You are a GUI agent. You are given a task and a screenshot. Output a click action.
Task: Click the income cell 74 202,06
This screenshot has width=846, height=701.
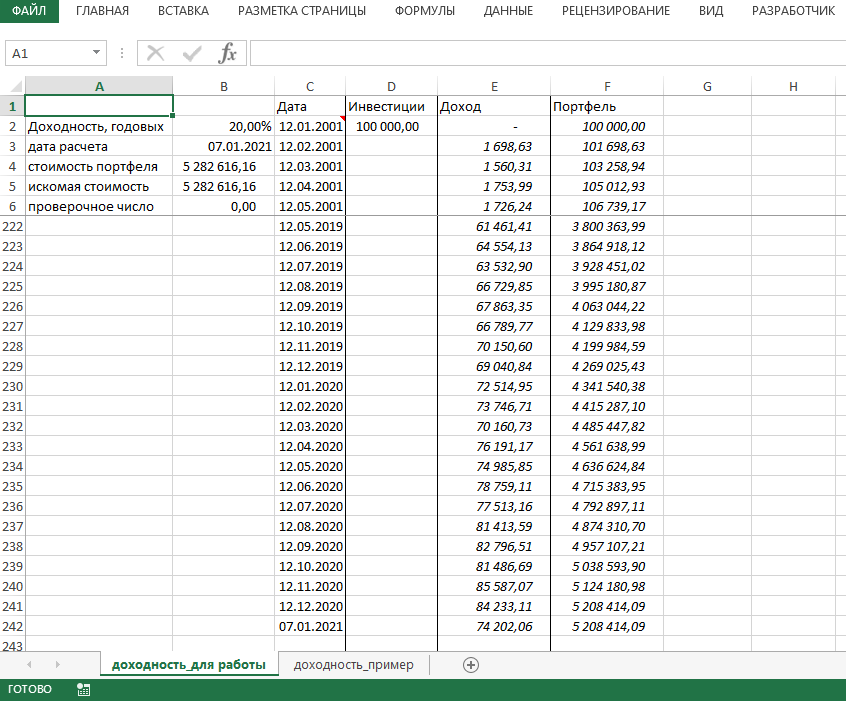[494, 627]
